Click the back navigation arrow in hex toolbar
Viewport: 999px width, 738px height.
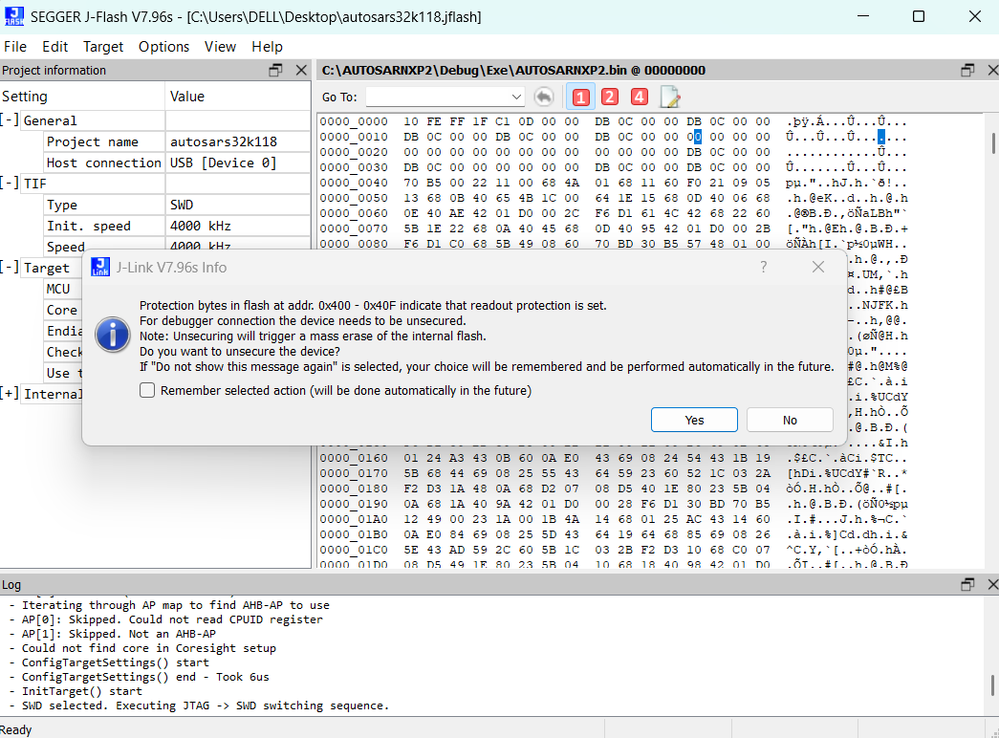(x=543, y=97)
